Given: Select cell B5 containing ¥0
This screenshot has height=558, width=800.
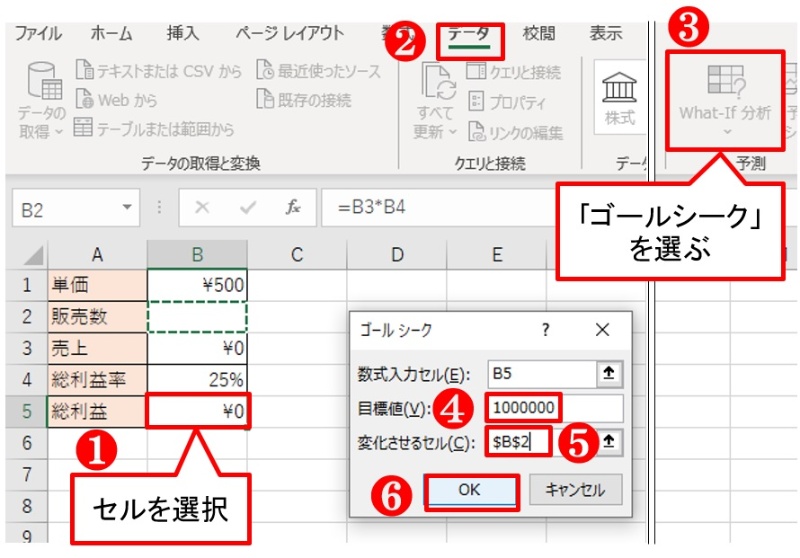Looking at the screenshot, I should click(197, 409).
